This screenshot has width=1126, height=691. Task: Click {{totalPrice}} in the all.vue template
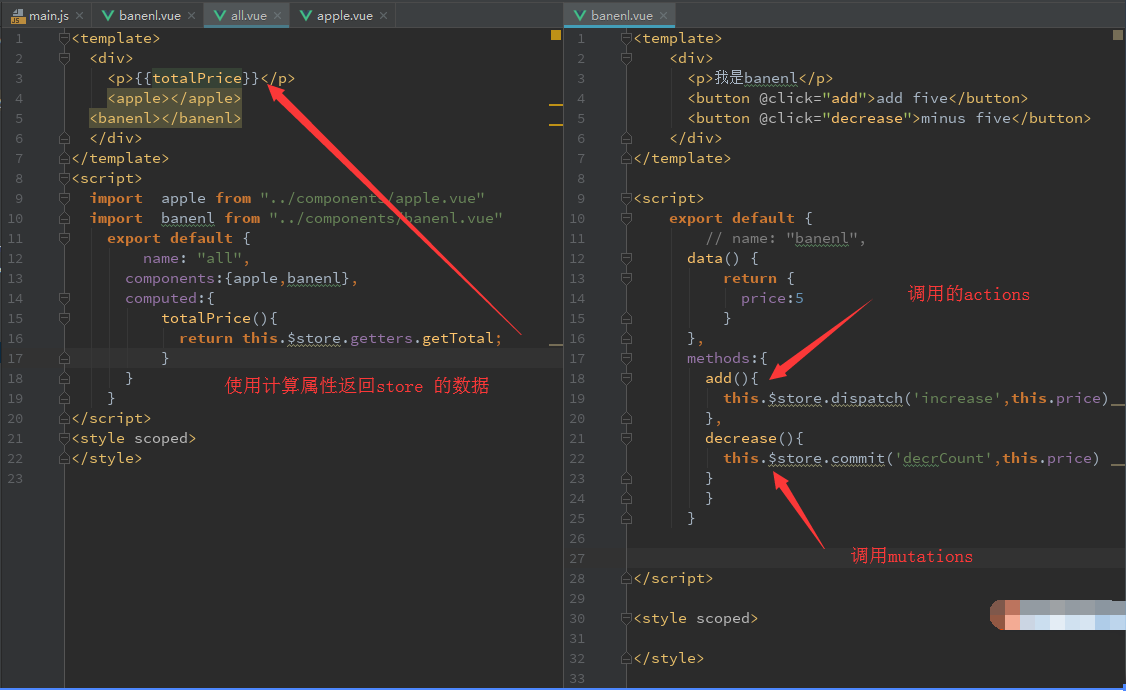pos(197,78)
